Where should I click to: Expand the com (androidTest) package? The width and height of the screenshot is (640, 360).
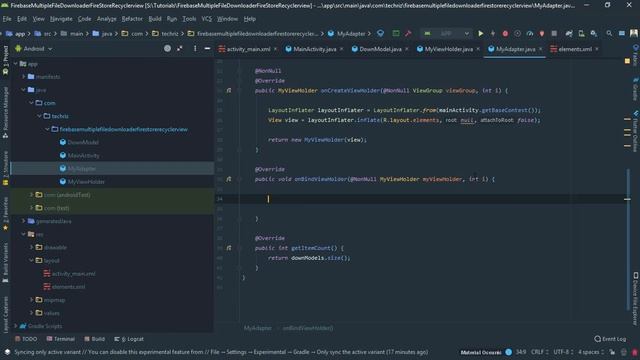[x=31, y=195]
